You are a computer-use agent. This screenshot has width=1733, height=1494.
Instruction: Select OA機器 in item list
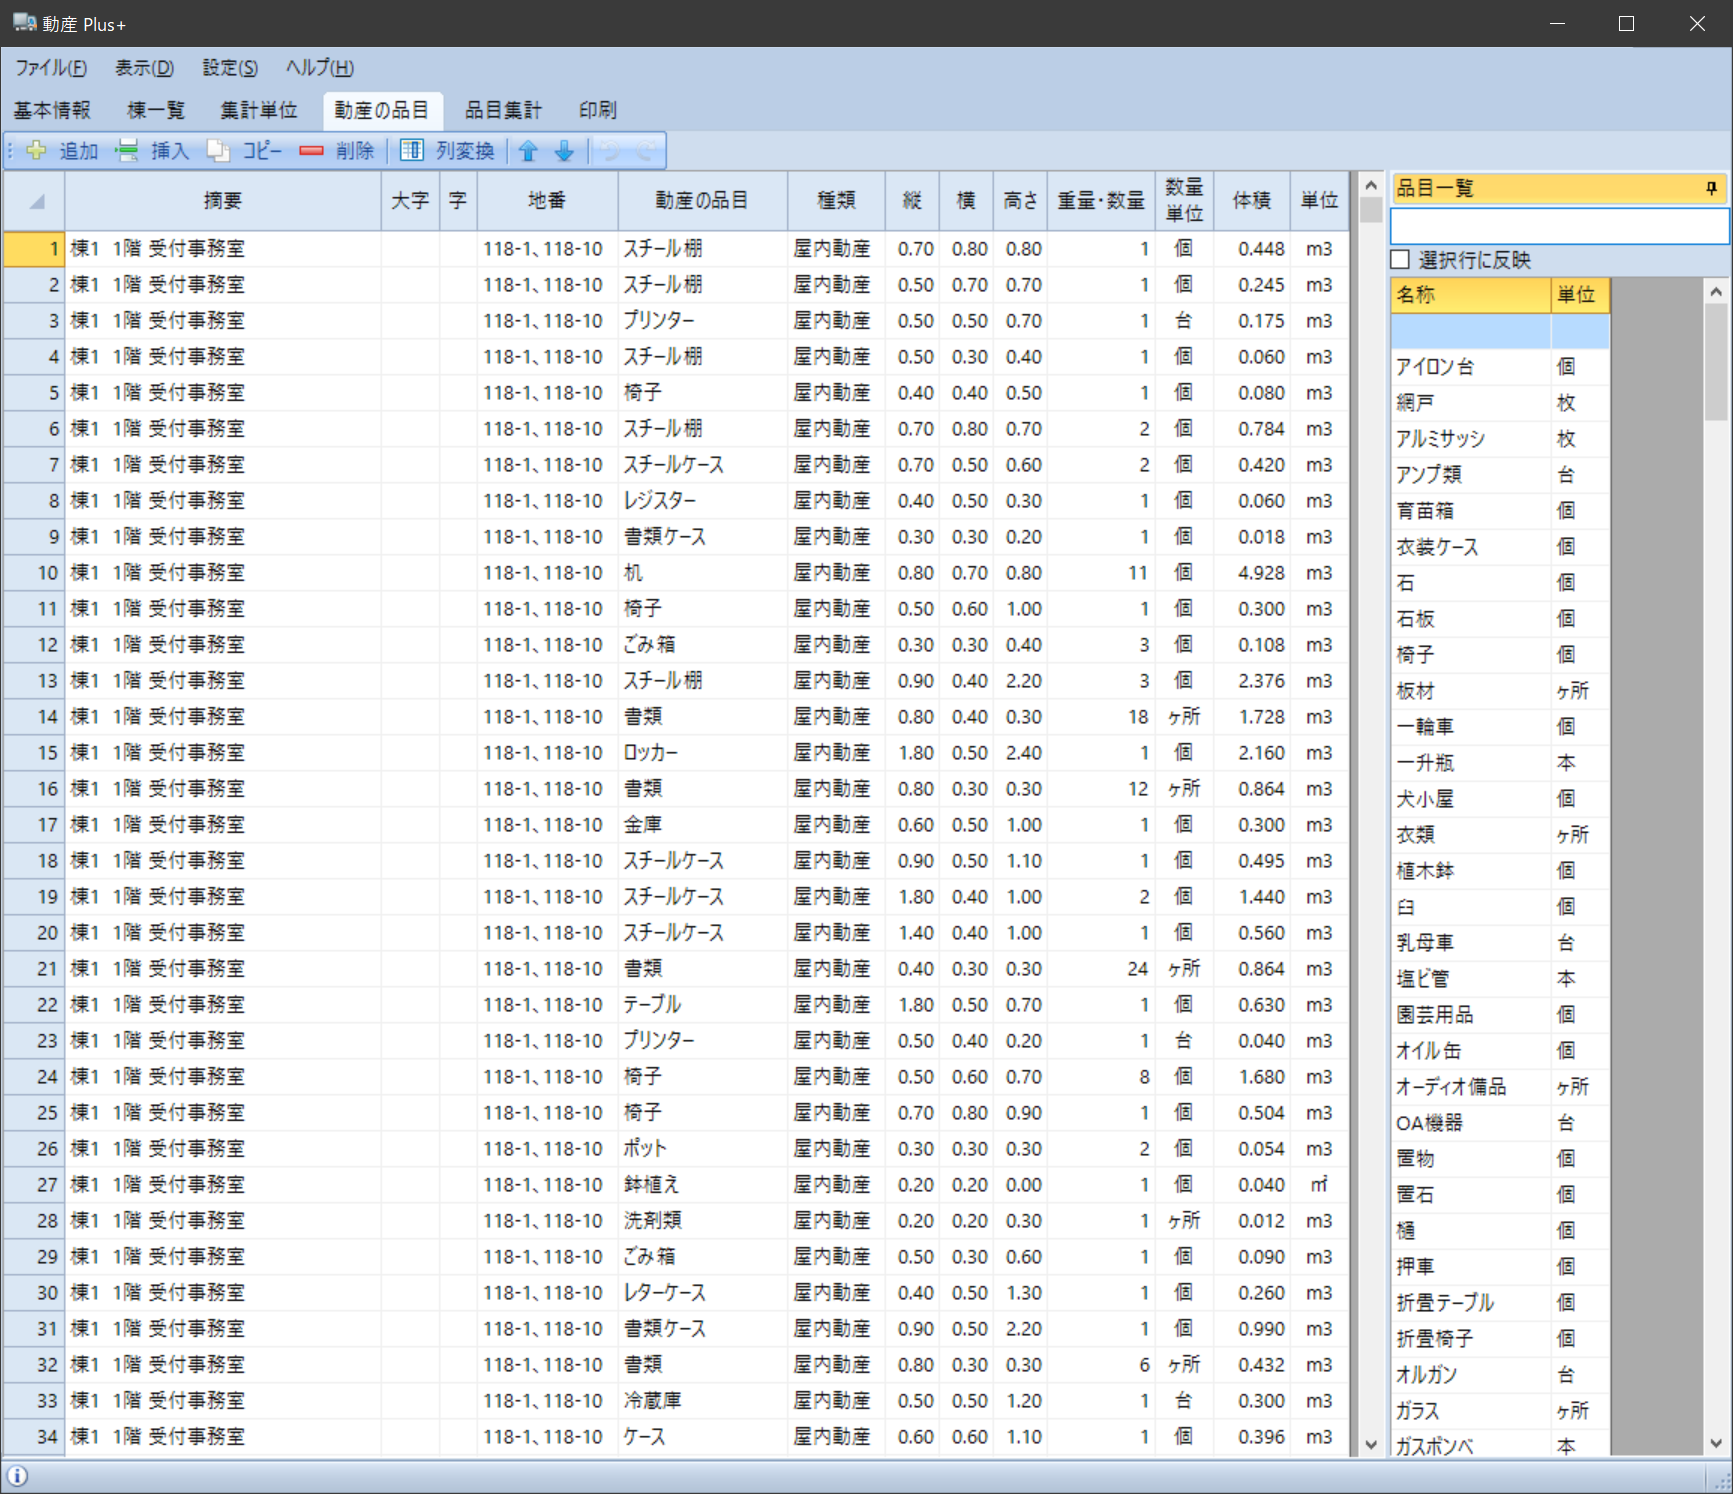tap(1470, 1123)
